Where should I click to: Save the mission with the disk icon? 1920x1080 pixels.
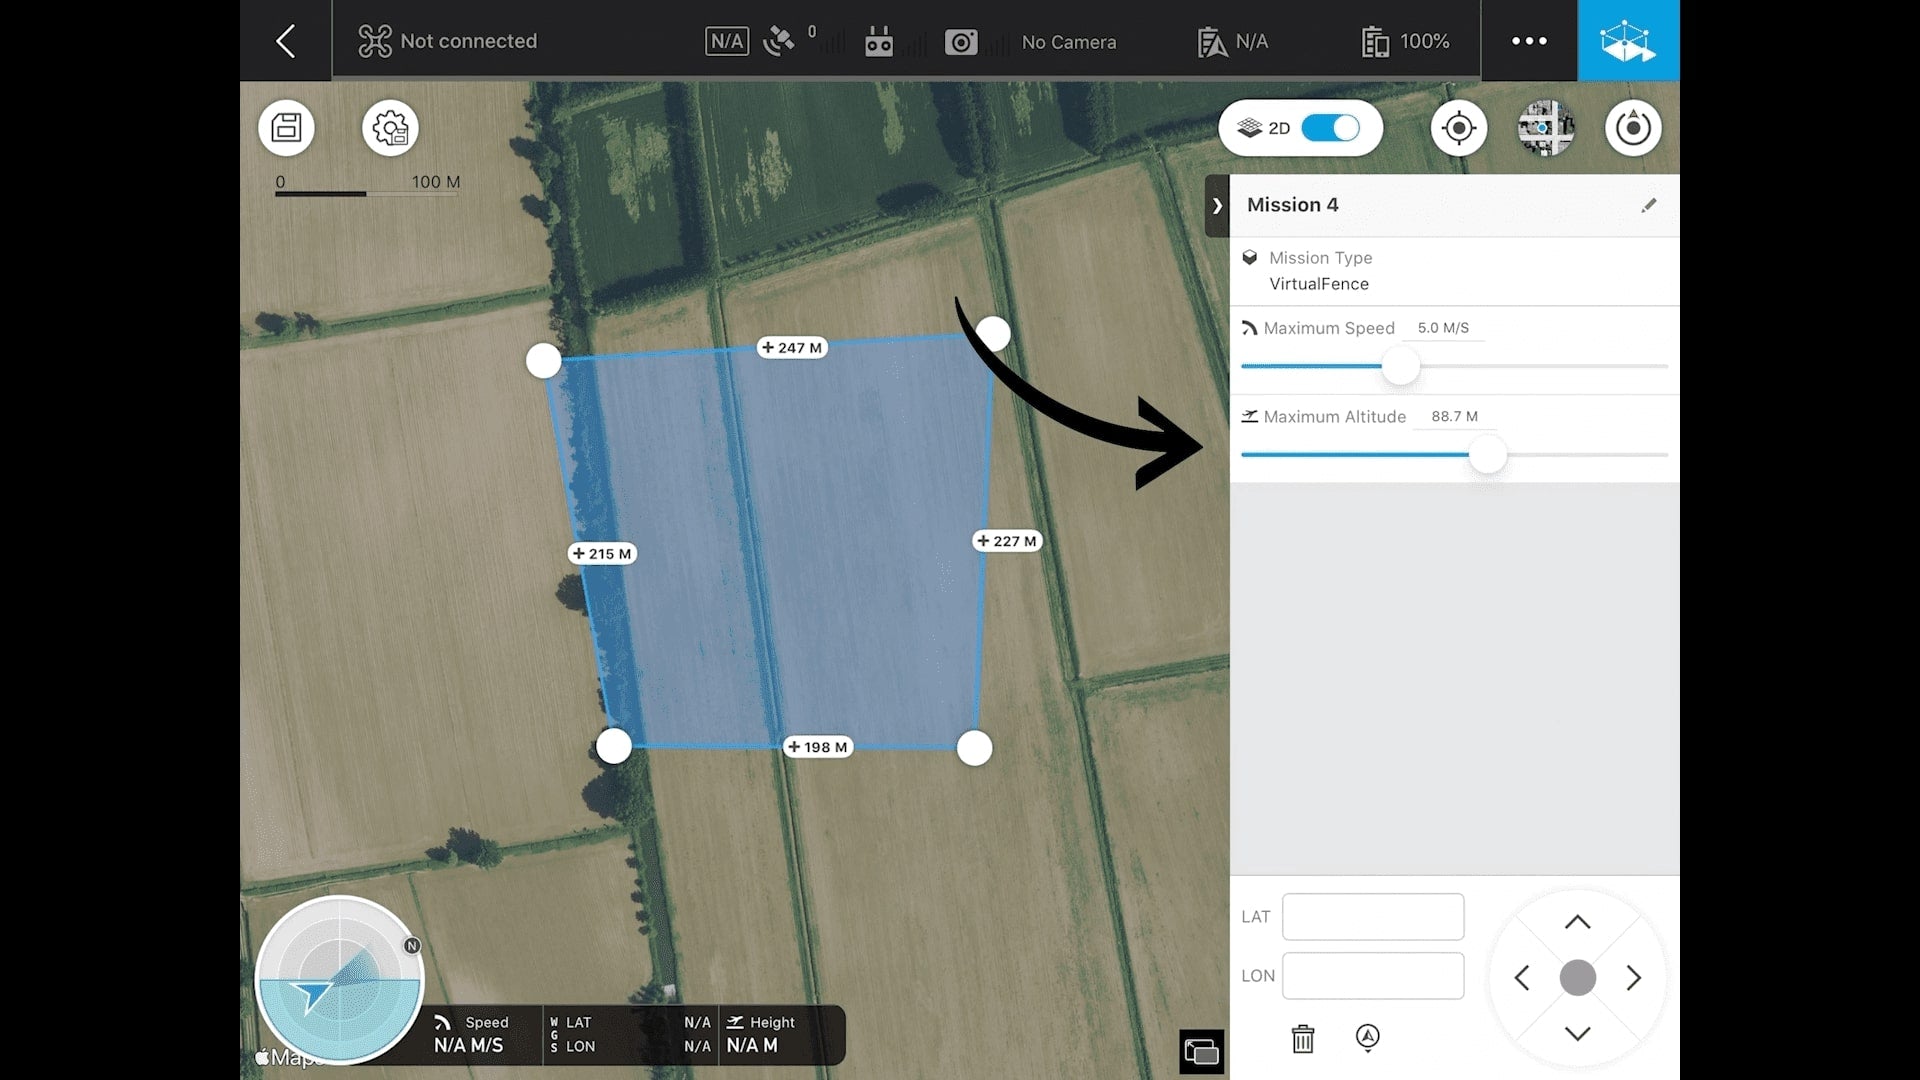coord(287,128)
